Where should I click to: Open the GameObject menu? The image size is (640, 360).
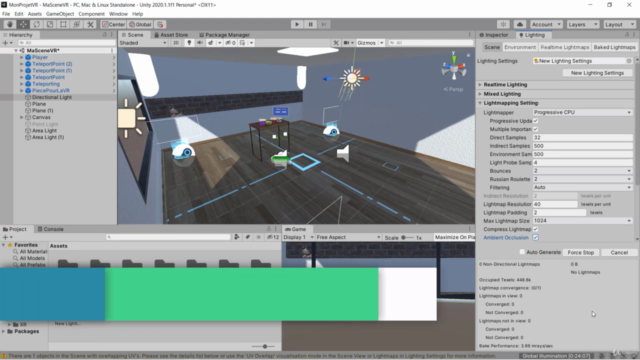click(60, 14)
